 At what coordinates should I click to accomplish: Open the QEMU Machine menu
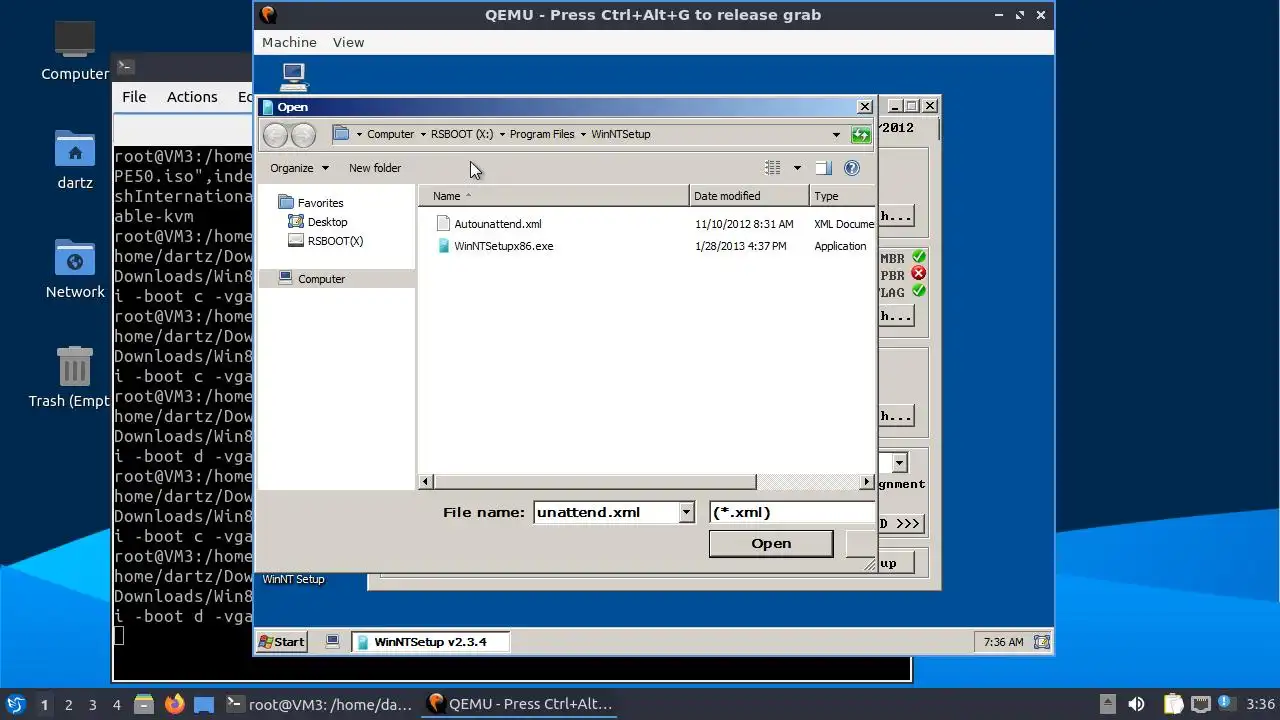pyautogui.click(x=289, y=42)
